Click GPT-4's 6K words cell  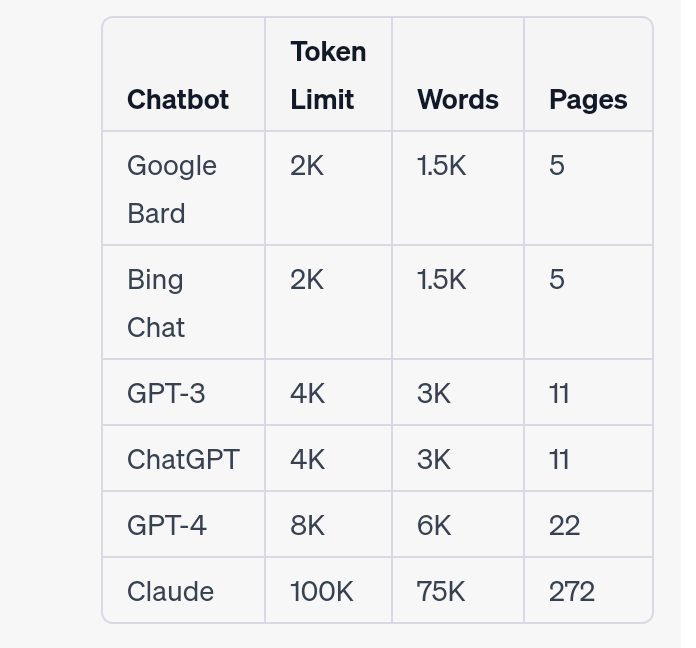tap(434, 525)
